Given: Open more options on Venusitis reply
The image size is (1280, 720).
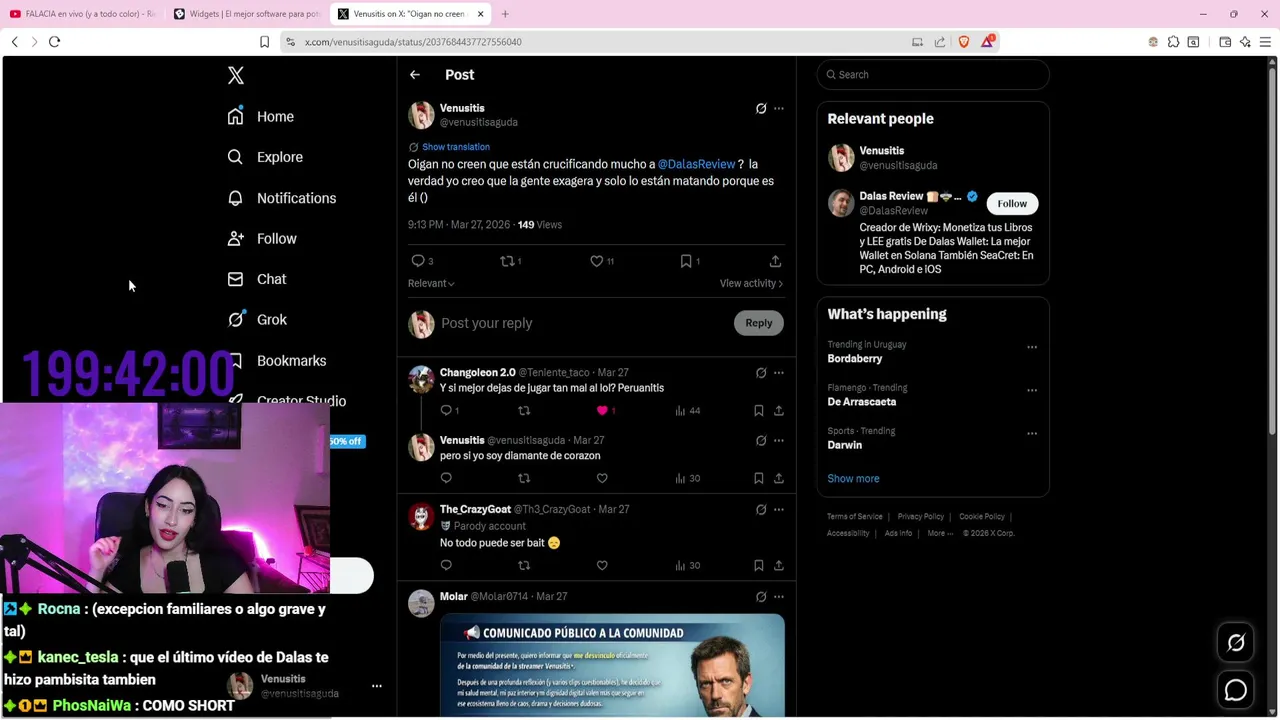Looking at the screenshot, I should (x=779, y=441).
